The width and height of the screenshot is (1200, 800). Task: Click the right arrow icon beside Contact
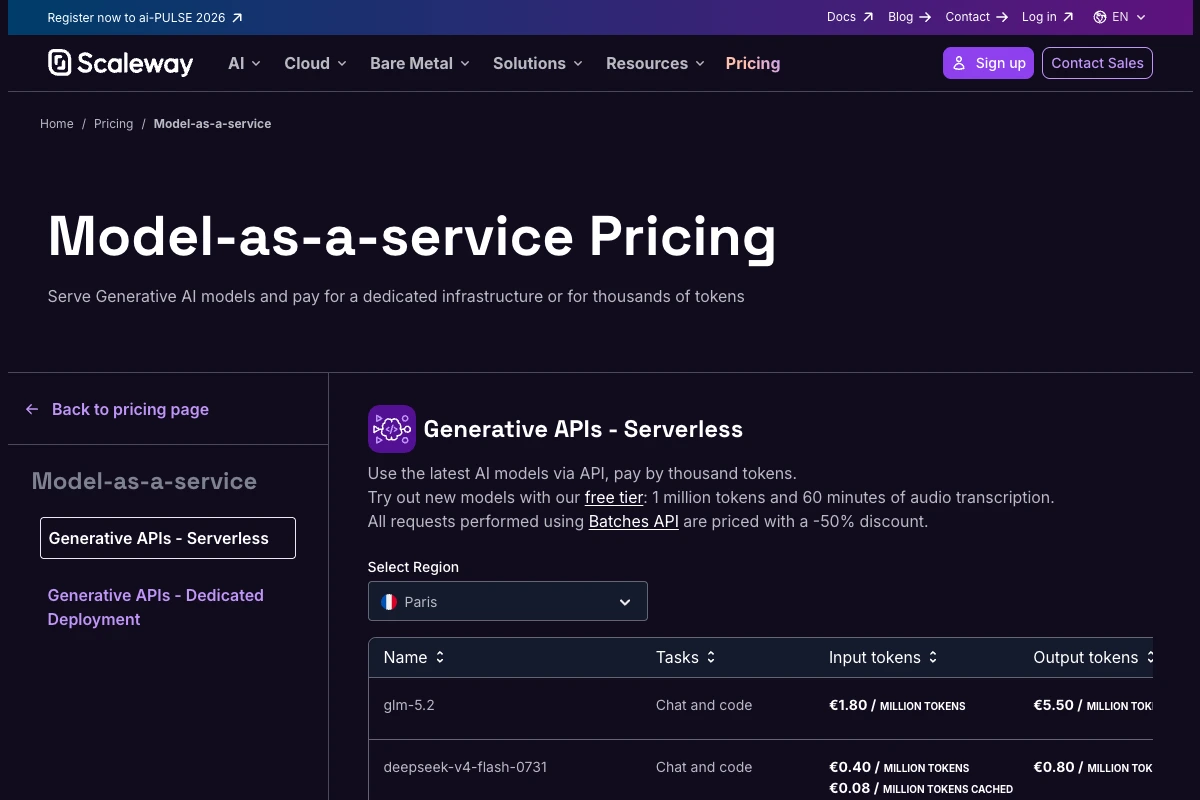tap(1002, 17)
